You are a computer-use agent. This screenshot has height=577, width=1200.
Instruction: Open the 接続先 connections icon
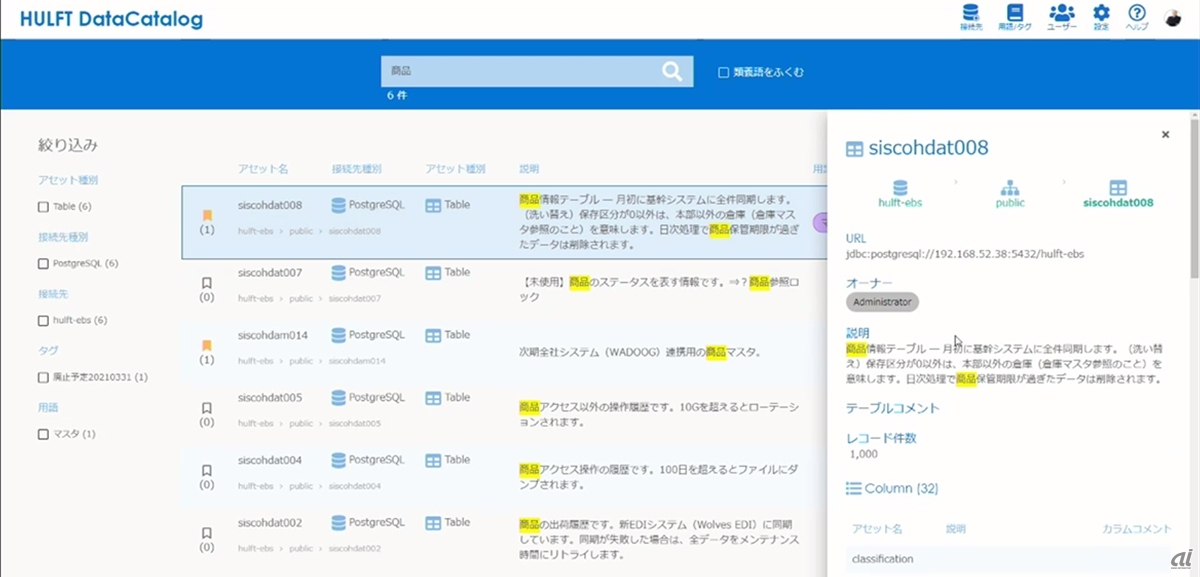click(x=969, y=15)
